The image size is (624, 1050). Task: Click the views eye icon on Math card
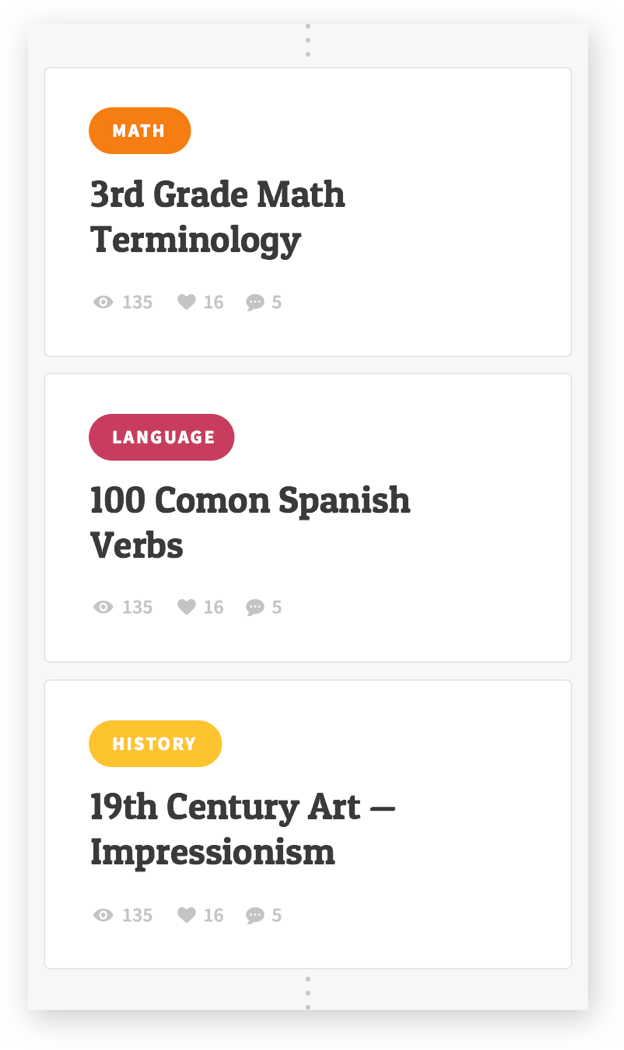point(103,302)
